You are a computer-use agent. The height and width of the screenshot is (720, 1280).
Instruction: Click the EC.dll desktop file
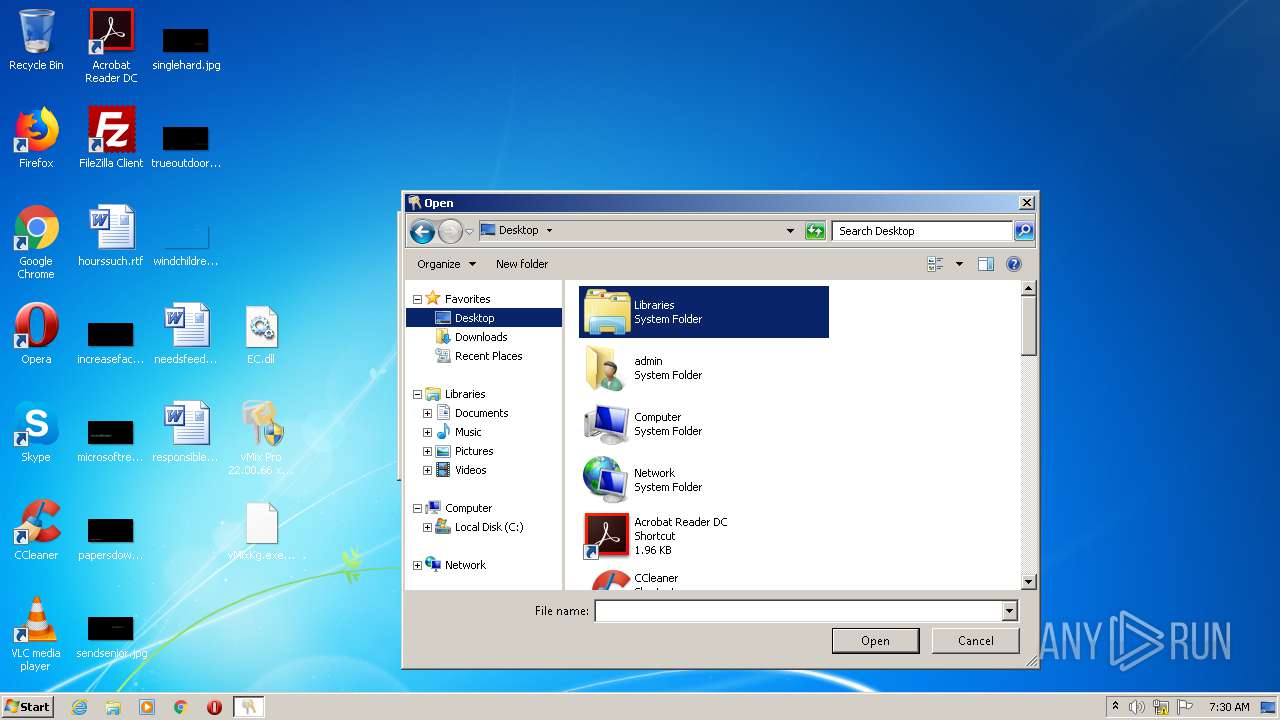(x=261, y=334)
